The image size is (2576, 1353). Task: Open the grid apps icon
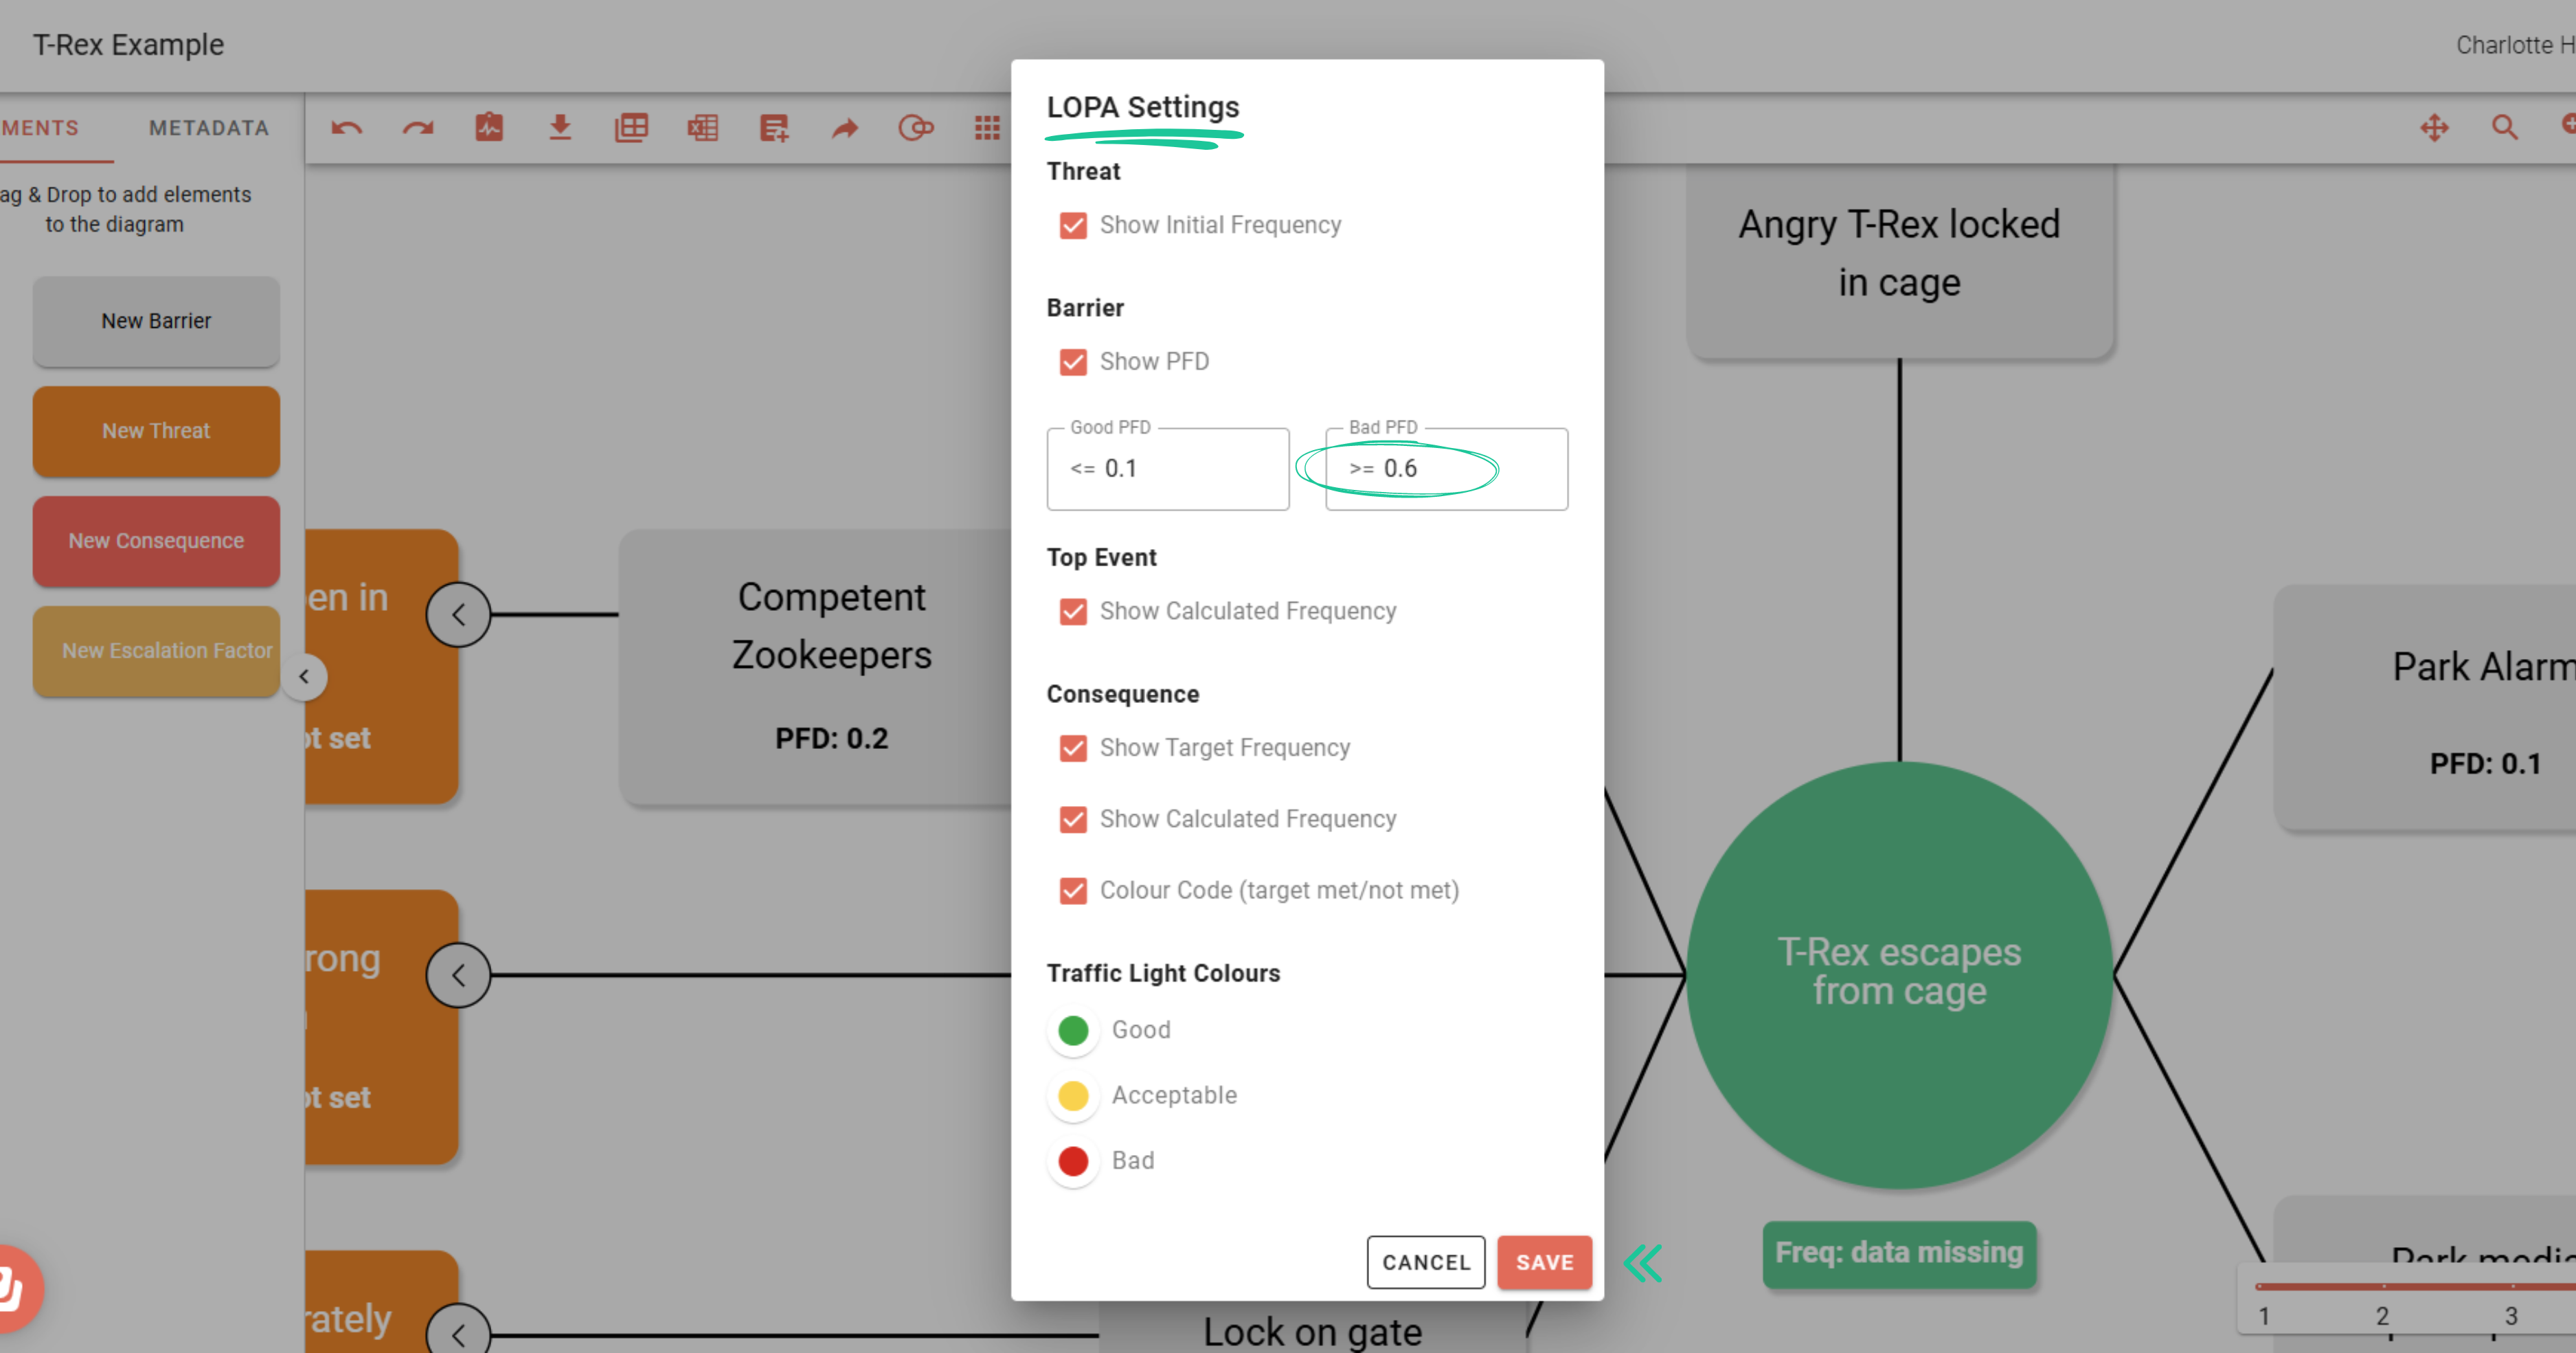click(987, 128)
